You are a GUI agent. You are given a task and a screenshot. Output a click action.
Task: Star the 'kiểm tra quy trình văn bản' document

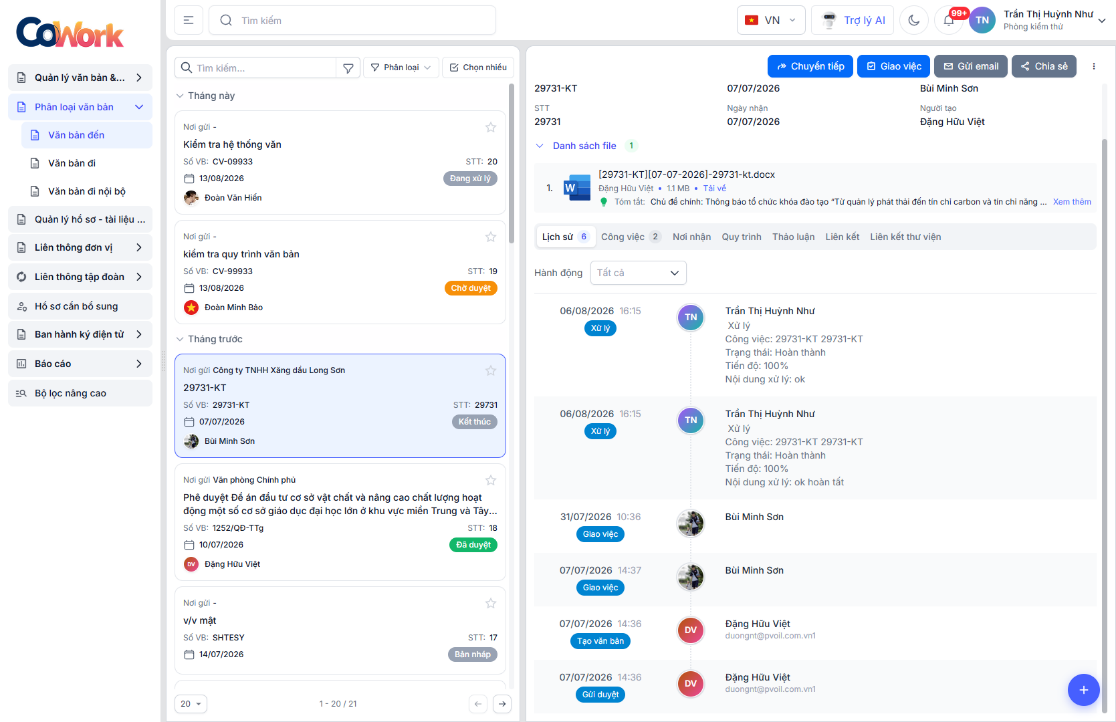point(490,237)
